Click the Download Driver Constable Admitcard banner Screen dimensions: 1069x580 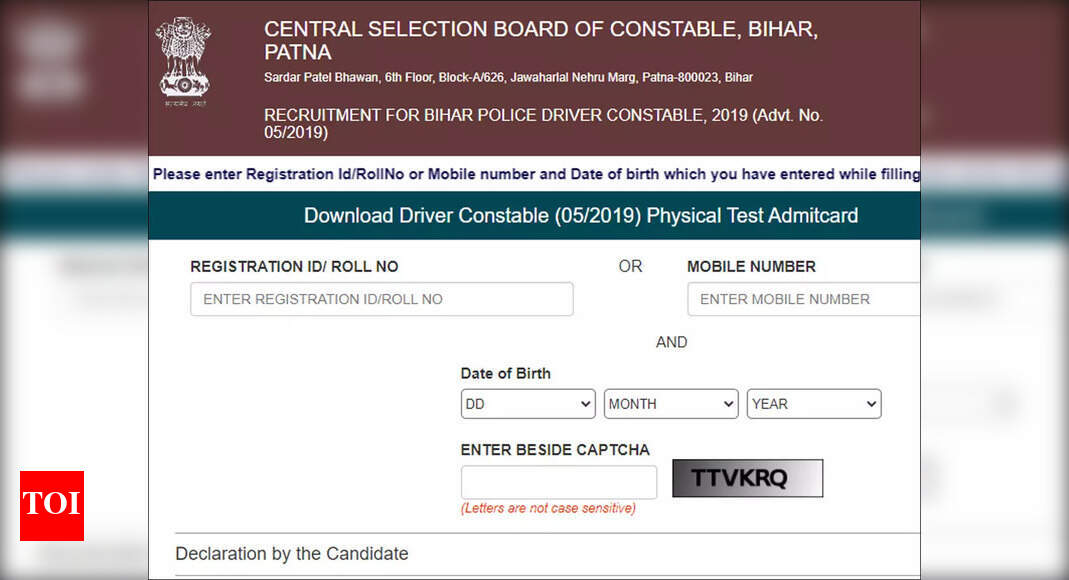pos(534,215)
